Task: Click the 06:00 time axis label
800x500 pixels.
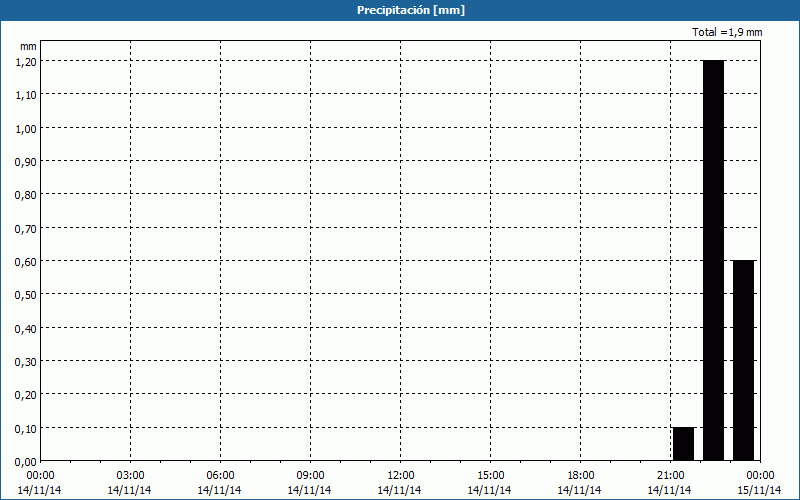Action: click(220, 476)
